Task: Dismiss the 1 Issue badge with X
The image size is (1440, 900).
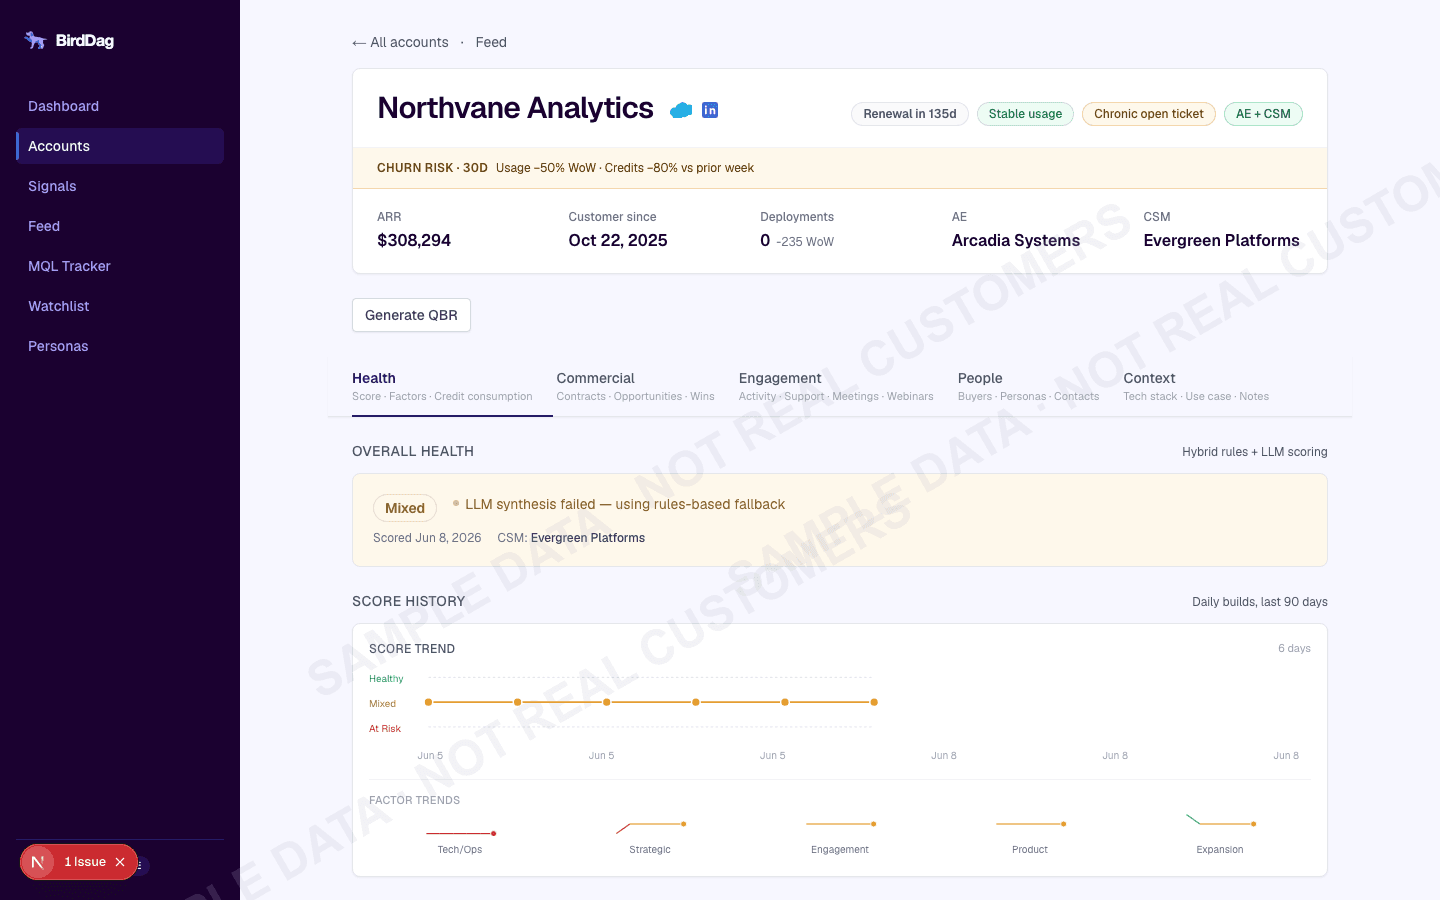Action: (120, 862)
